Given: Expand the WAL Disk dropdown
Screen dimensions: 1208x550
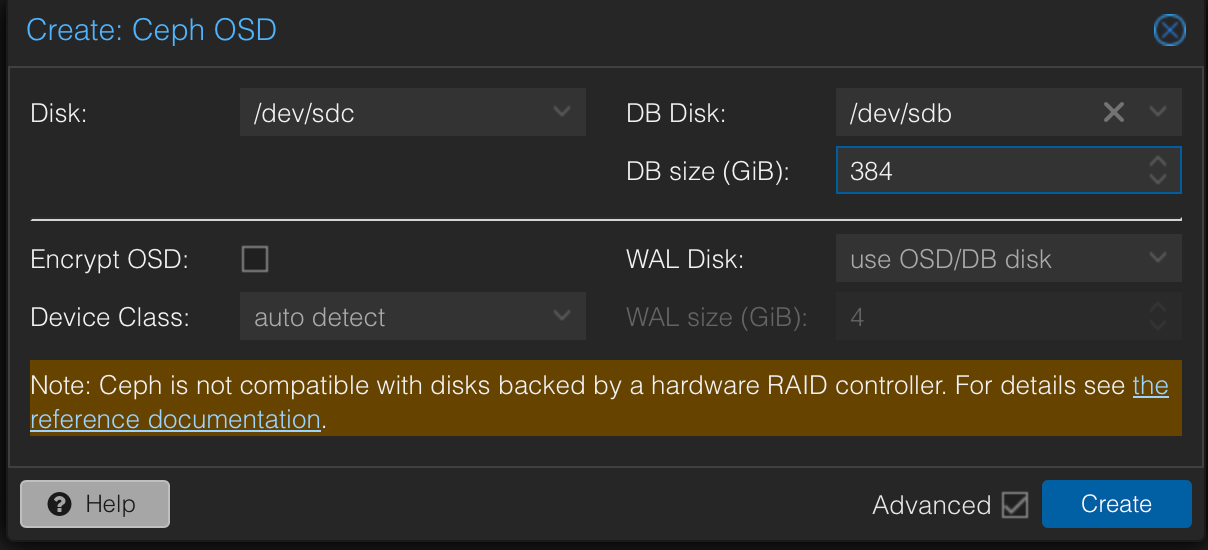Looking at the screenshot, I should coord(1158,259).
